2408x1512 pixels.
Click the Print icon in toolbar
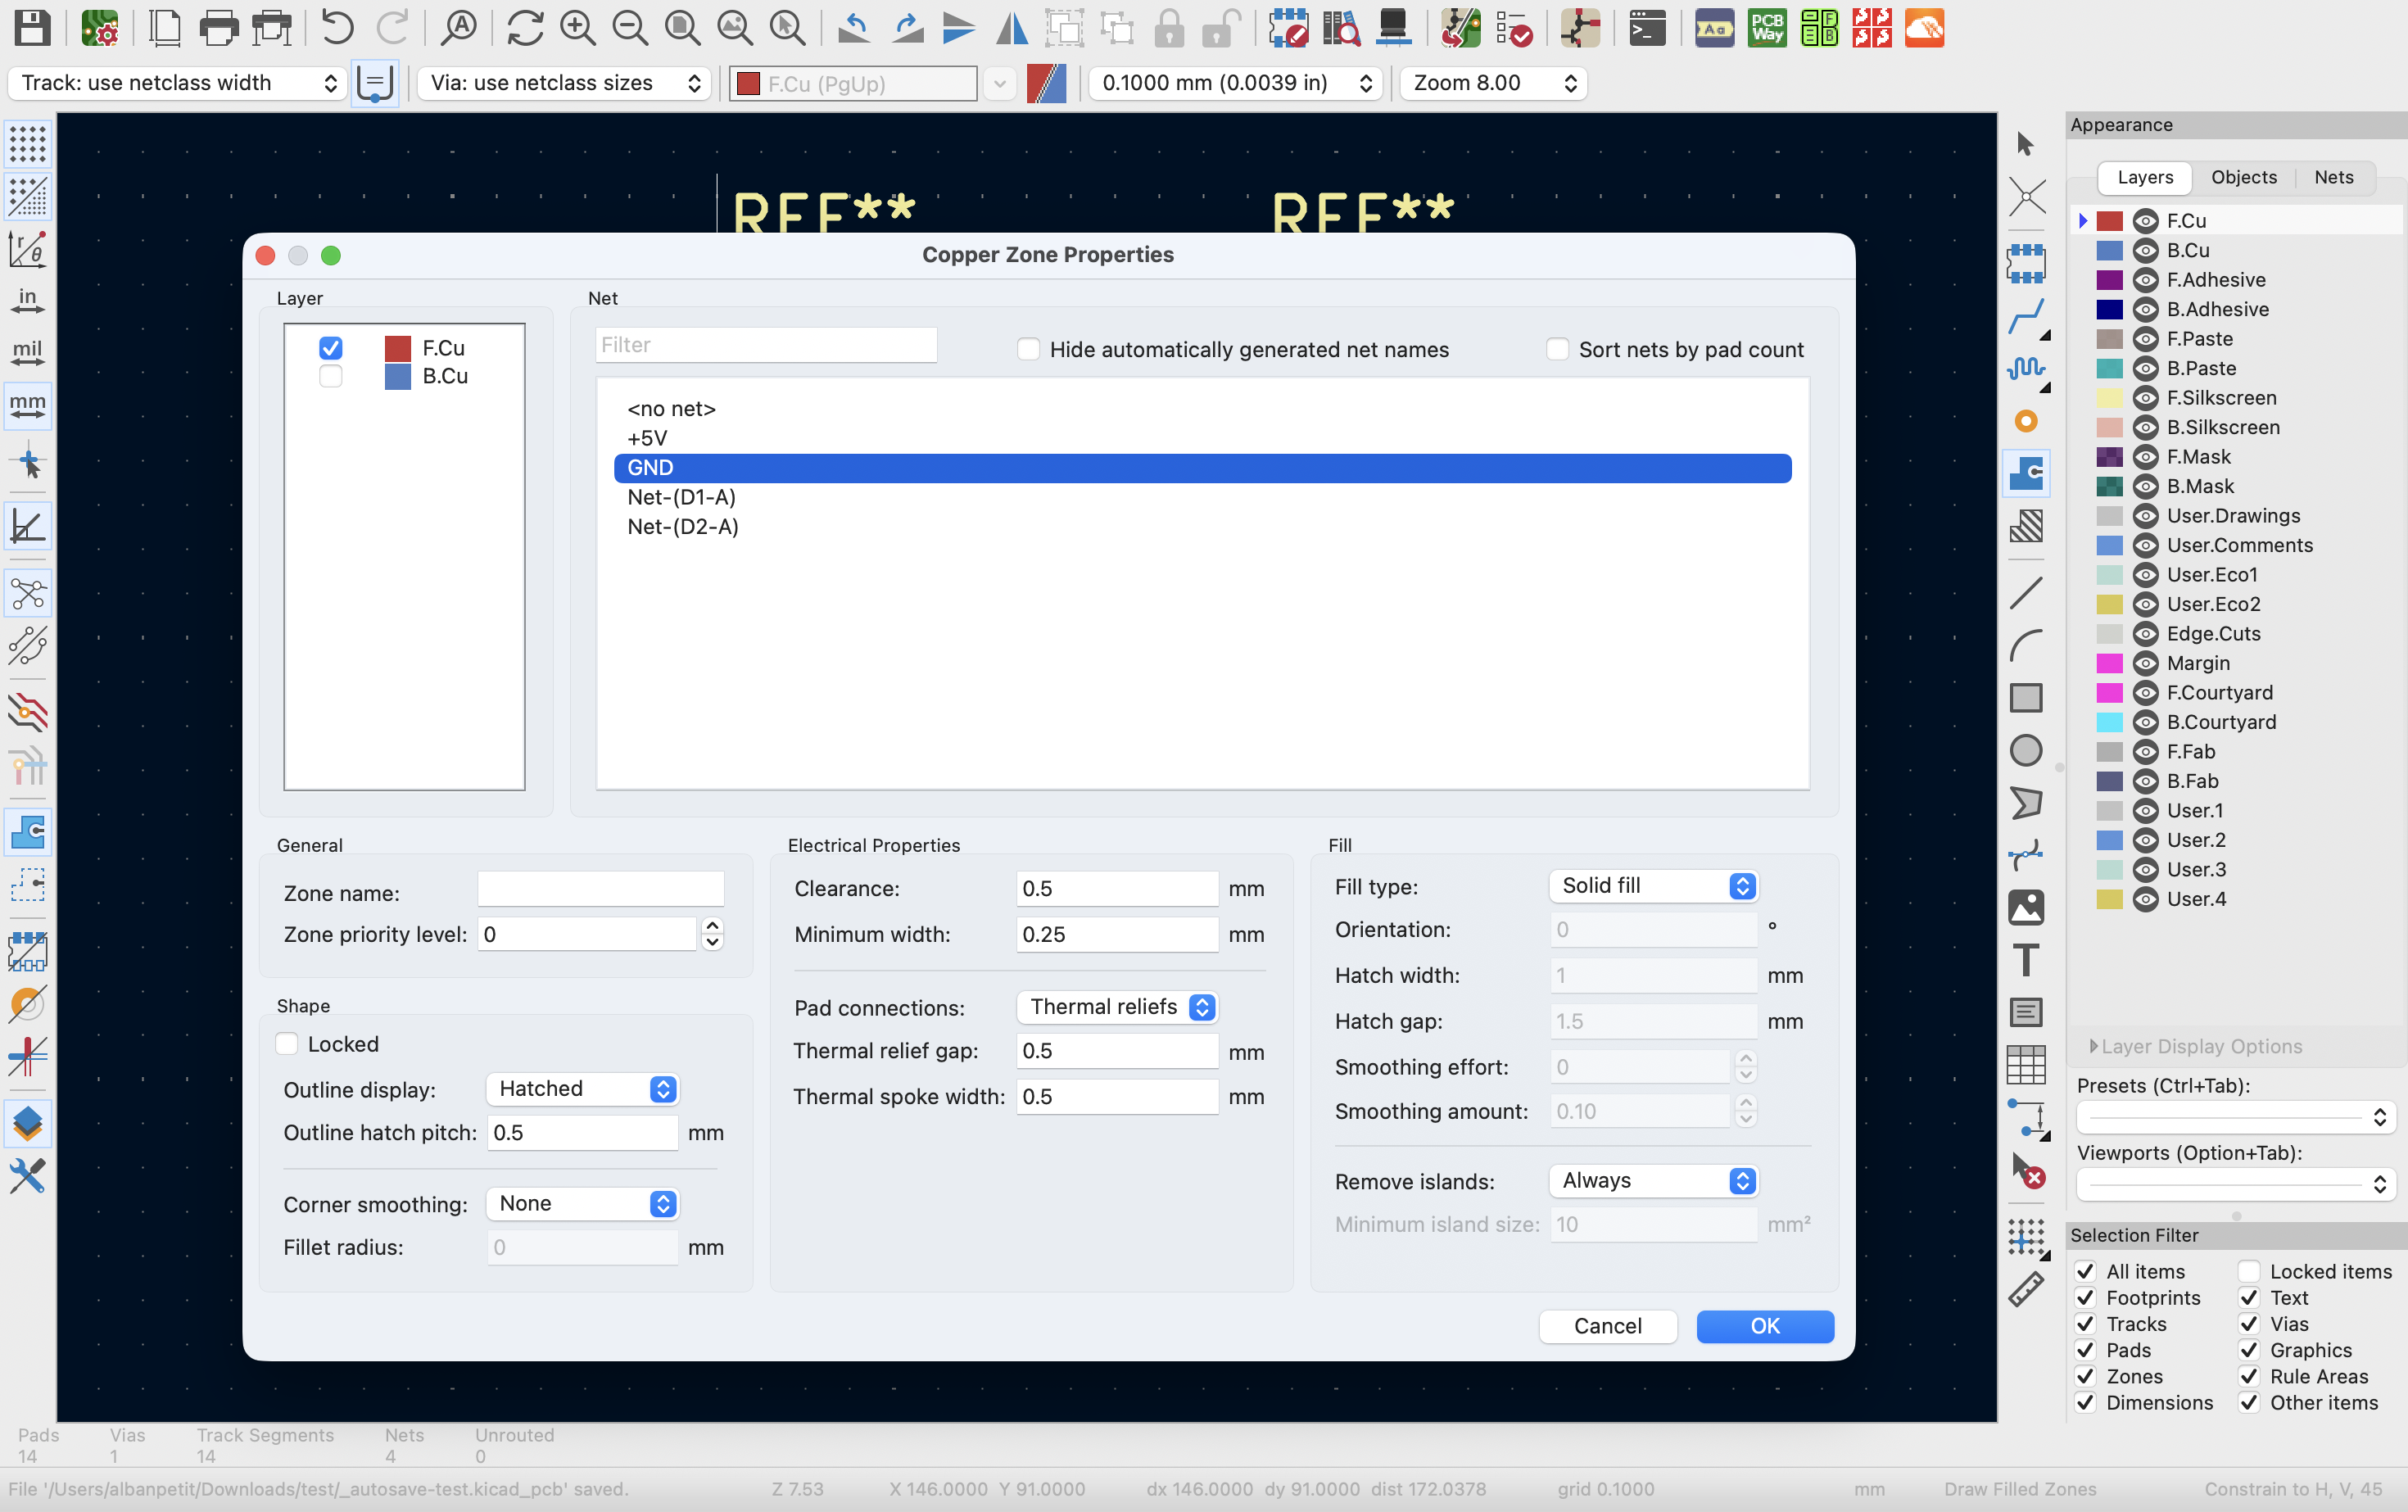coord(218,28)
